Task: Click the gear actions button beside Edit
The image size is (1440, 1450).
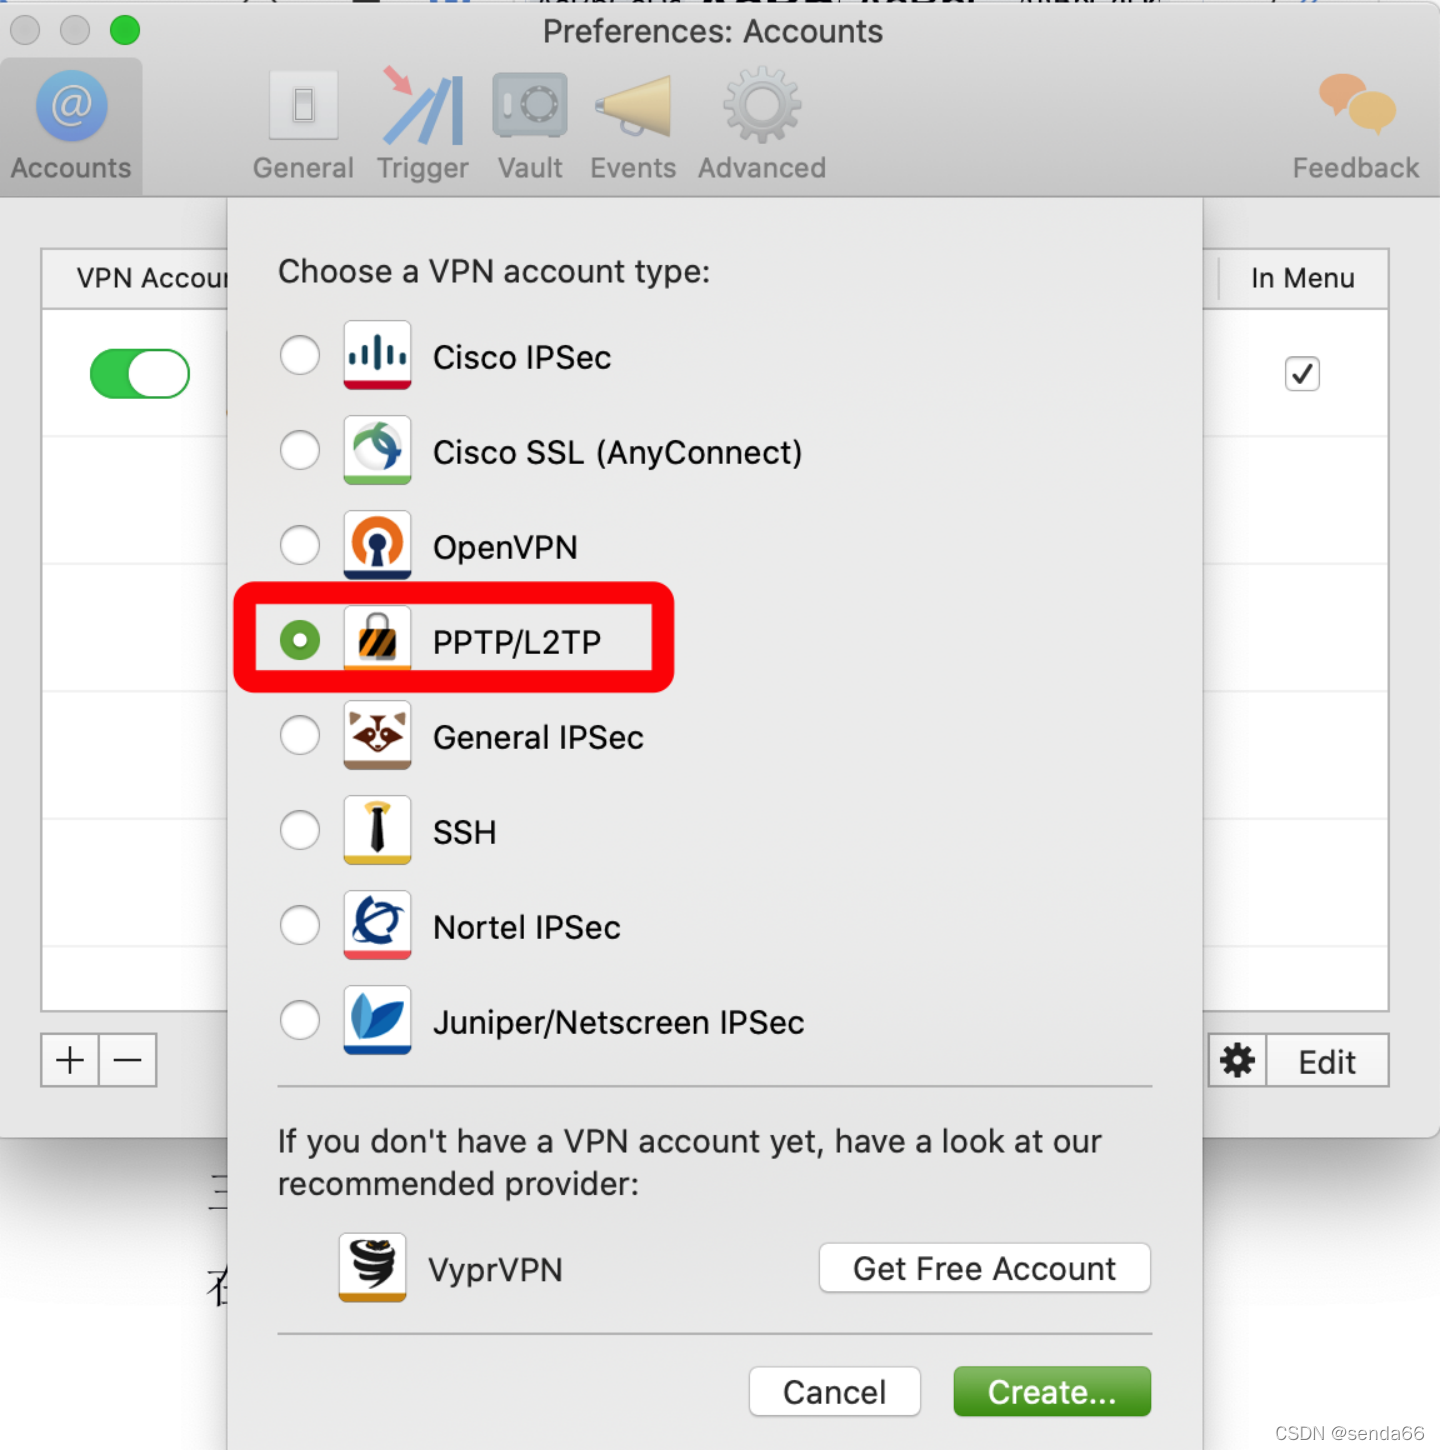Action: click(x=1237, y=1060)
